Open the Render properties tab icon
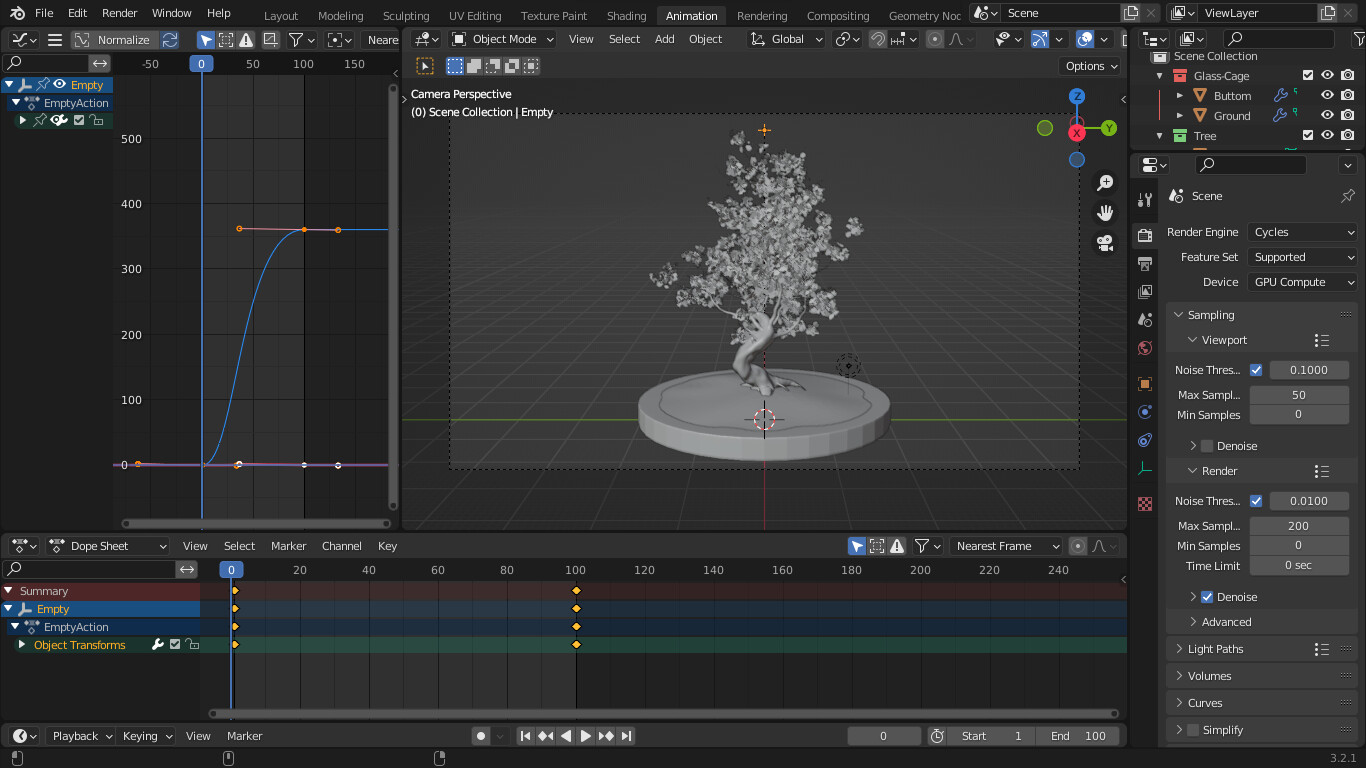This screenshot has height=768, width=1366. tap(1145, 236)
